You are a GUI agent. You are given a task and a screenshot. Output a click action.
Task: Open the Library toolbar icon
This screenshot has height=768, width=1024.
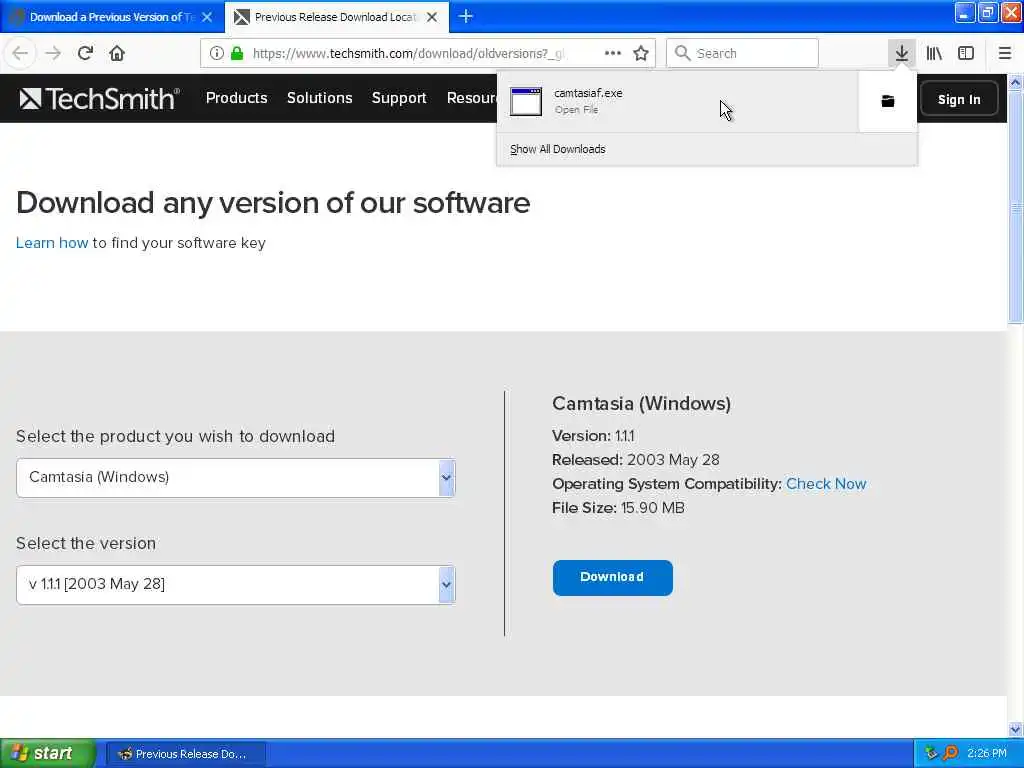[934, 53]
